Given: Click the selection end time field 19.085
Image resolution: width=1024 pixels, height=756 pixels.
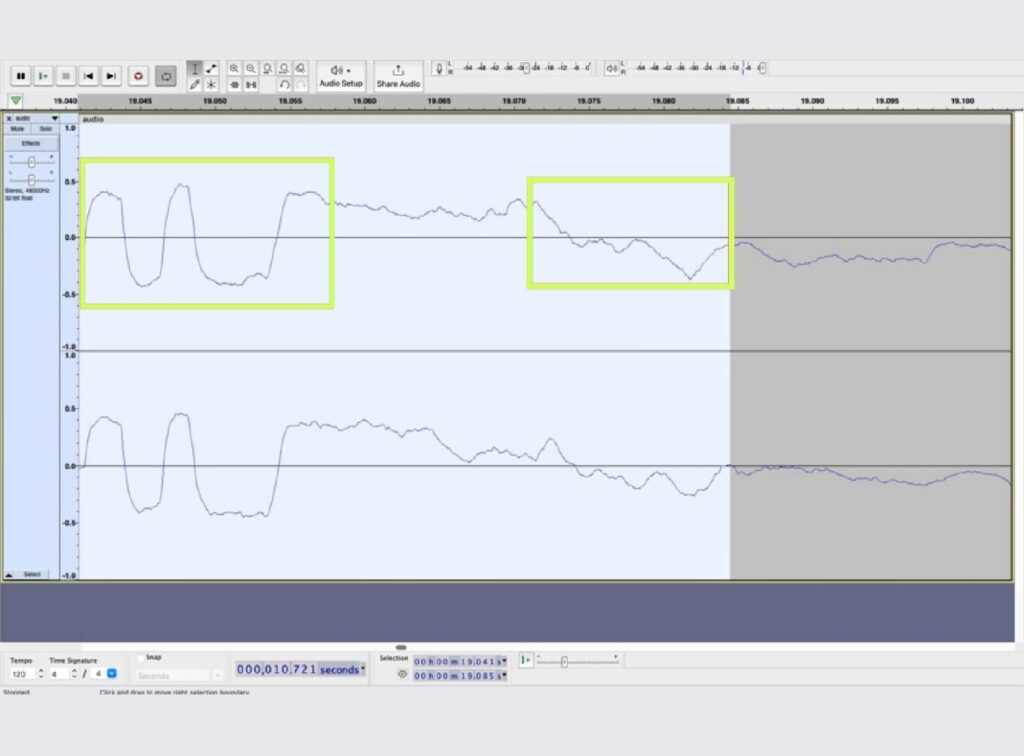Looking at the screenshot, I should (x=456, y=676).
